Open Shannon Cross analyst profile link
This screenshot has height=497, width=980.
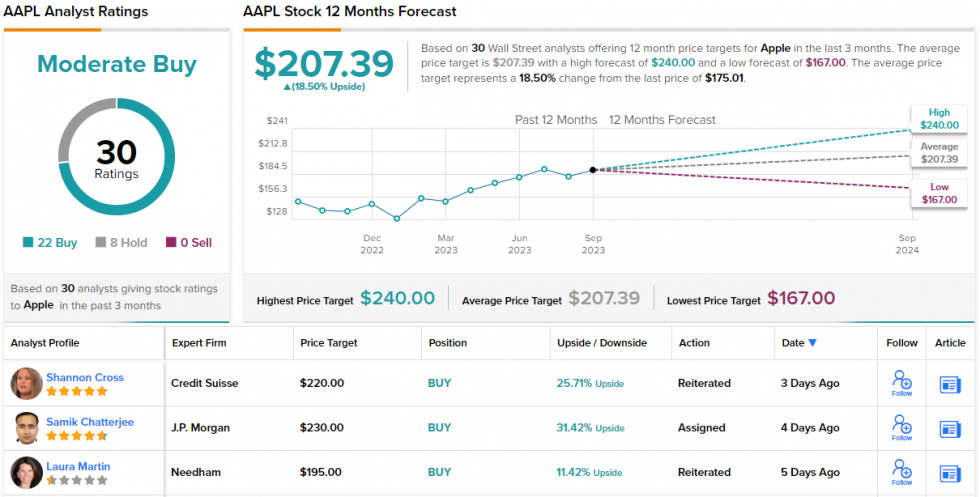[x=85, y=377]
